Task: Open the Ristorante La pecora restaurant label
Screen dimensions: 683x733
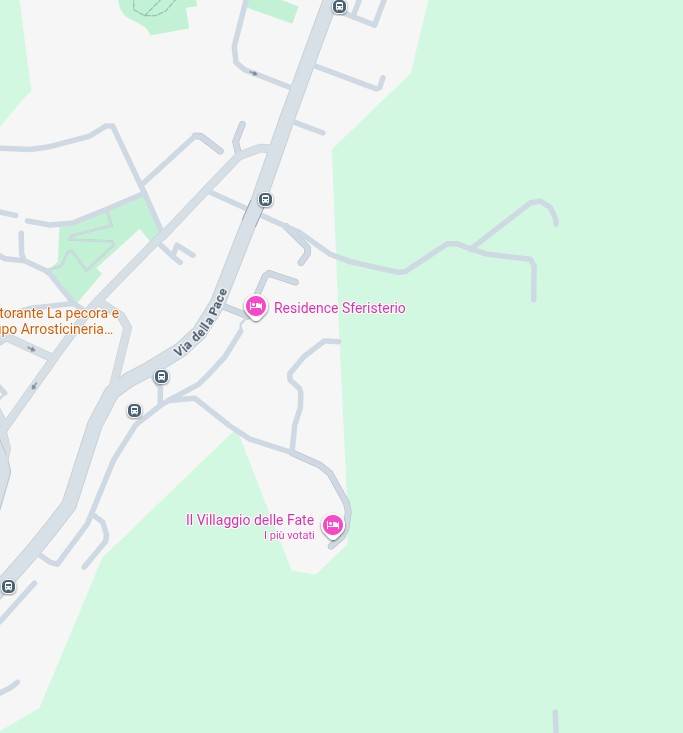Action: 56,321
